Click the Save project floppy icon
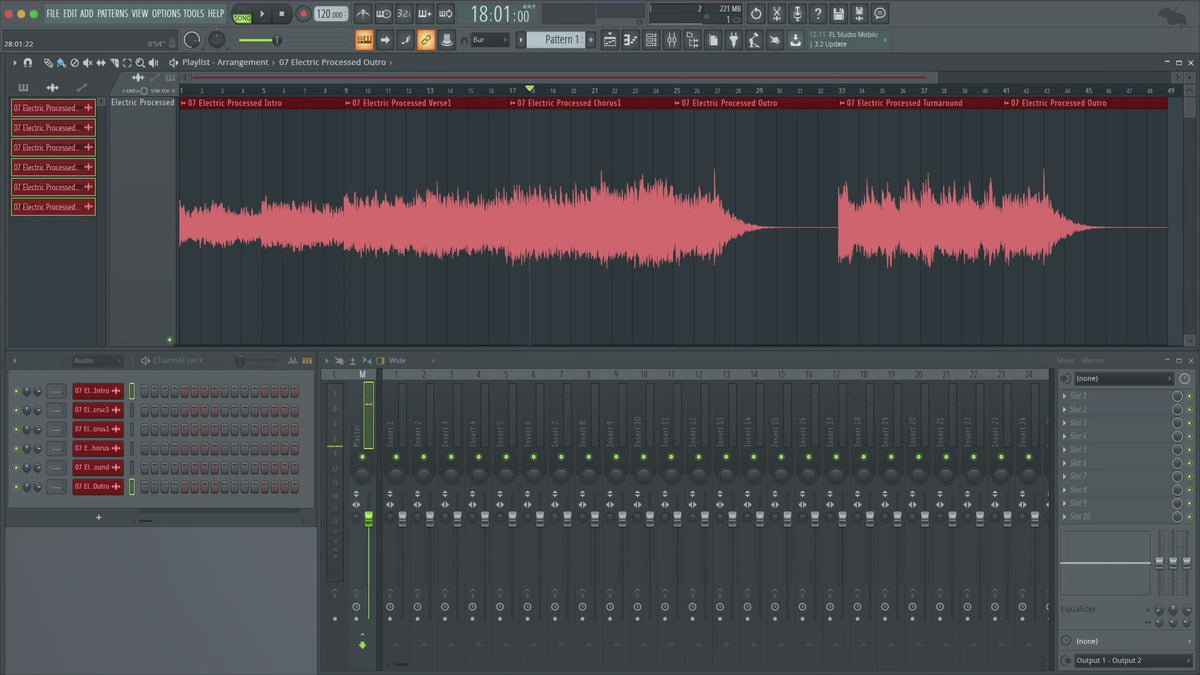Viewport: 1200px width, 675px height. [838, 14]
